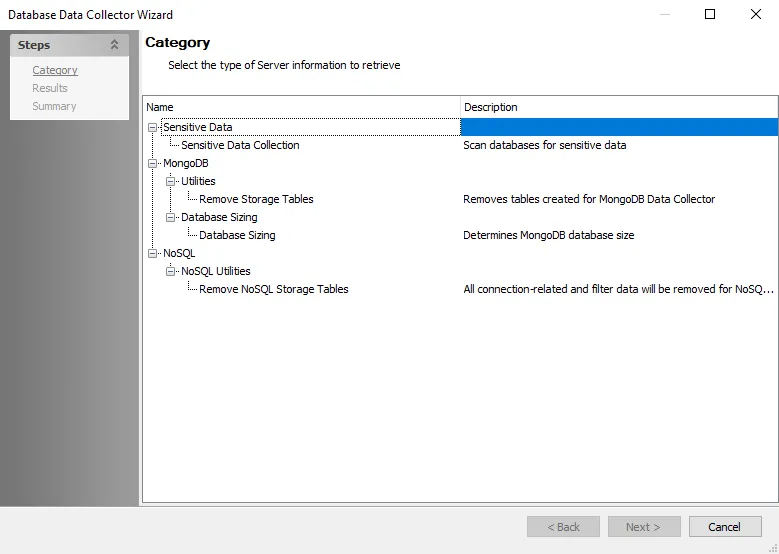Image resolution: width=779 pixels, height=554 pixels.
Task: Click 'Determines MongoDB database size' description
Action: tap(548, 235)
